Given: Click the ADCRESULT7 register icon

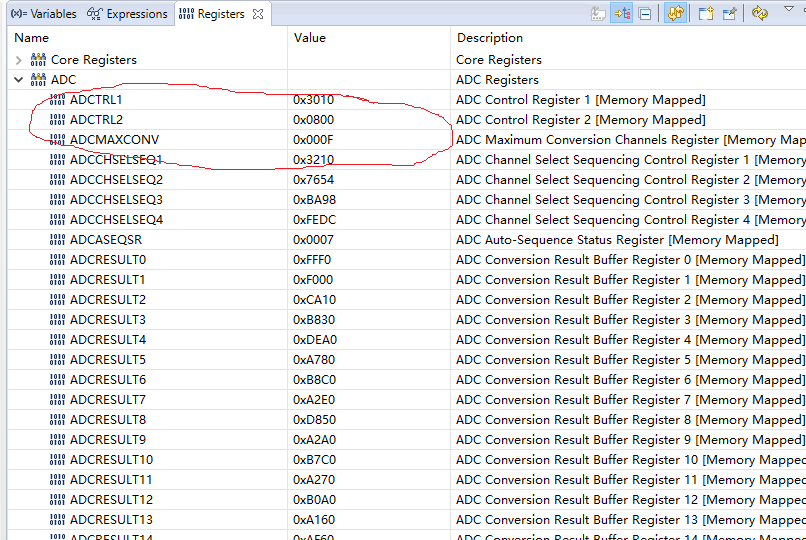Looking at the screenshot, I should (57, 400).
